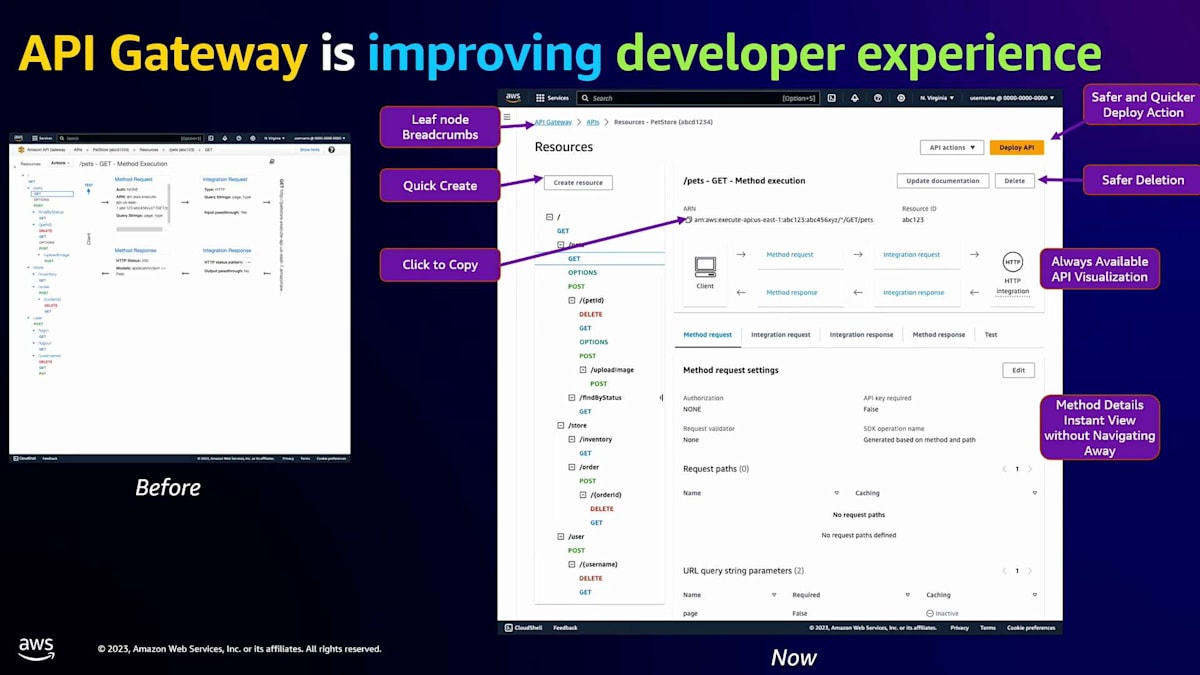The image size is (1200, 675).
Task: Switch to the Test tab
Action: (x=991, y=335)
